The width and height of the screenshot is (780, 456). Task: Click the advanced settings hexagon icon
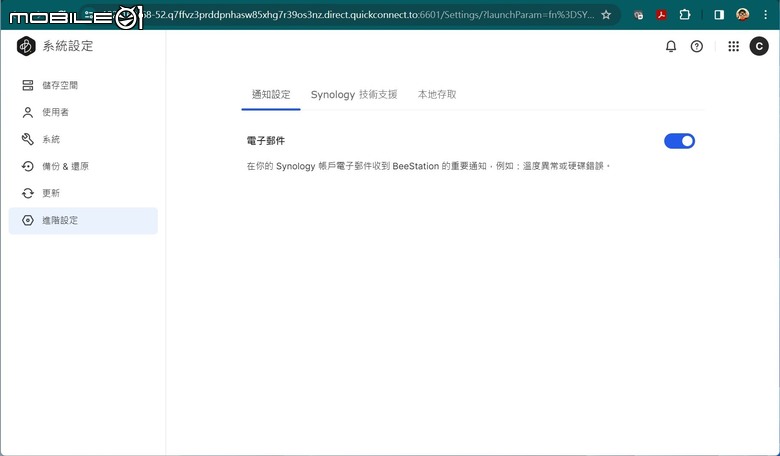tap(28, 220)
